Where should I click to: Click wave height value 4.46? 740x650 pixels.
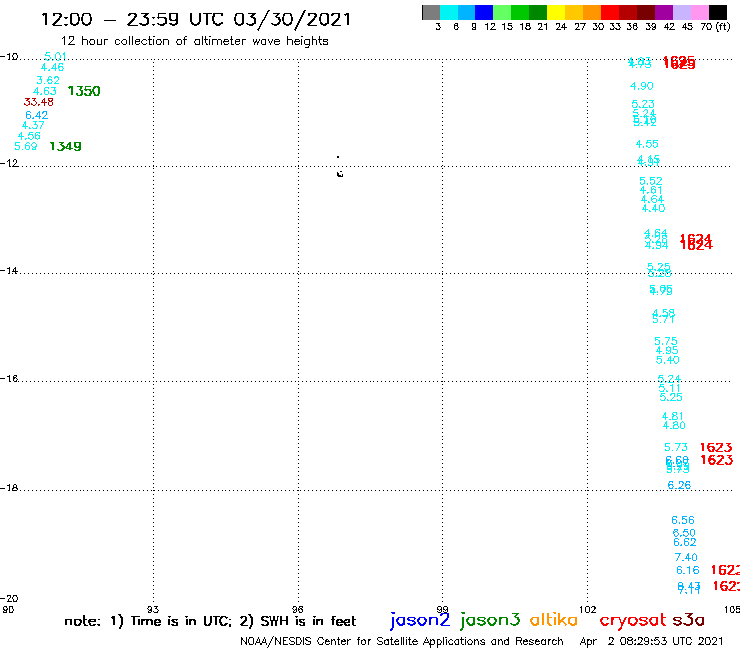pos(52,68)
